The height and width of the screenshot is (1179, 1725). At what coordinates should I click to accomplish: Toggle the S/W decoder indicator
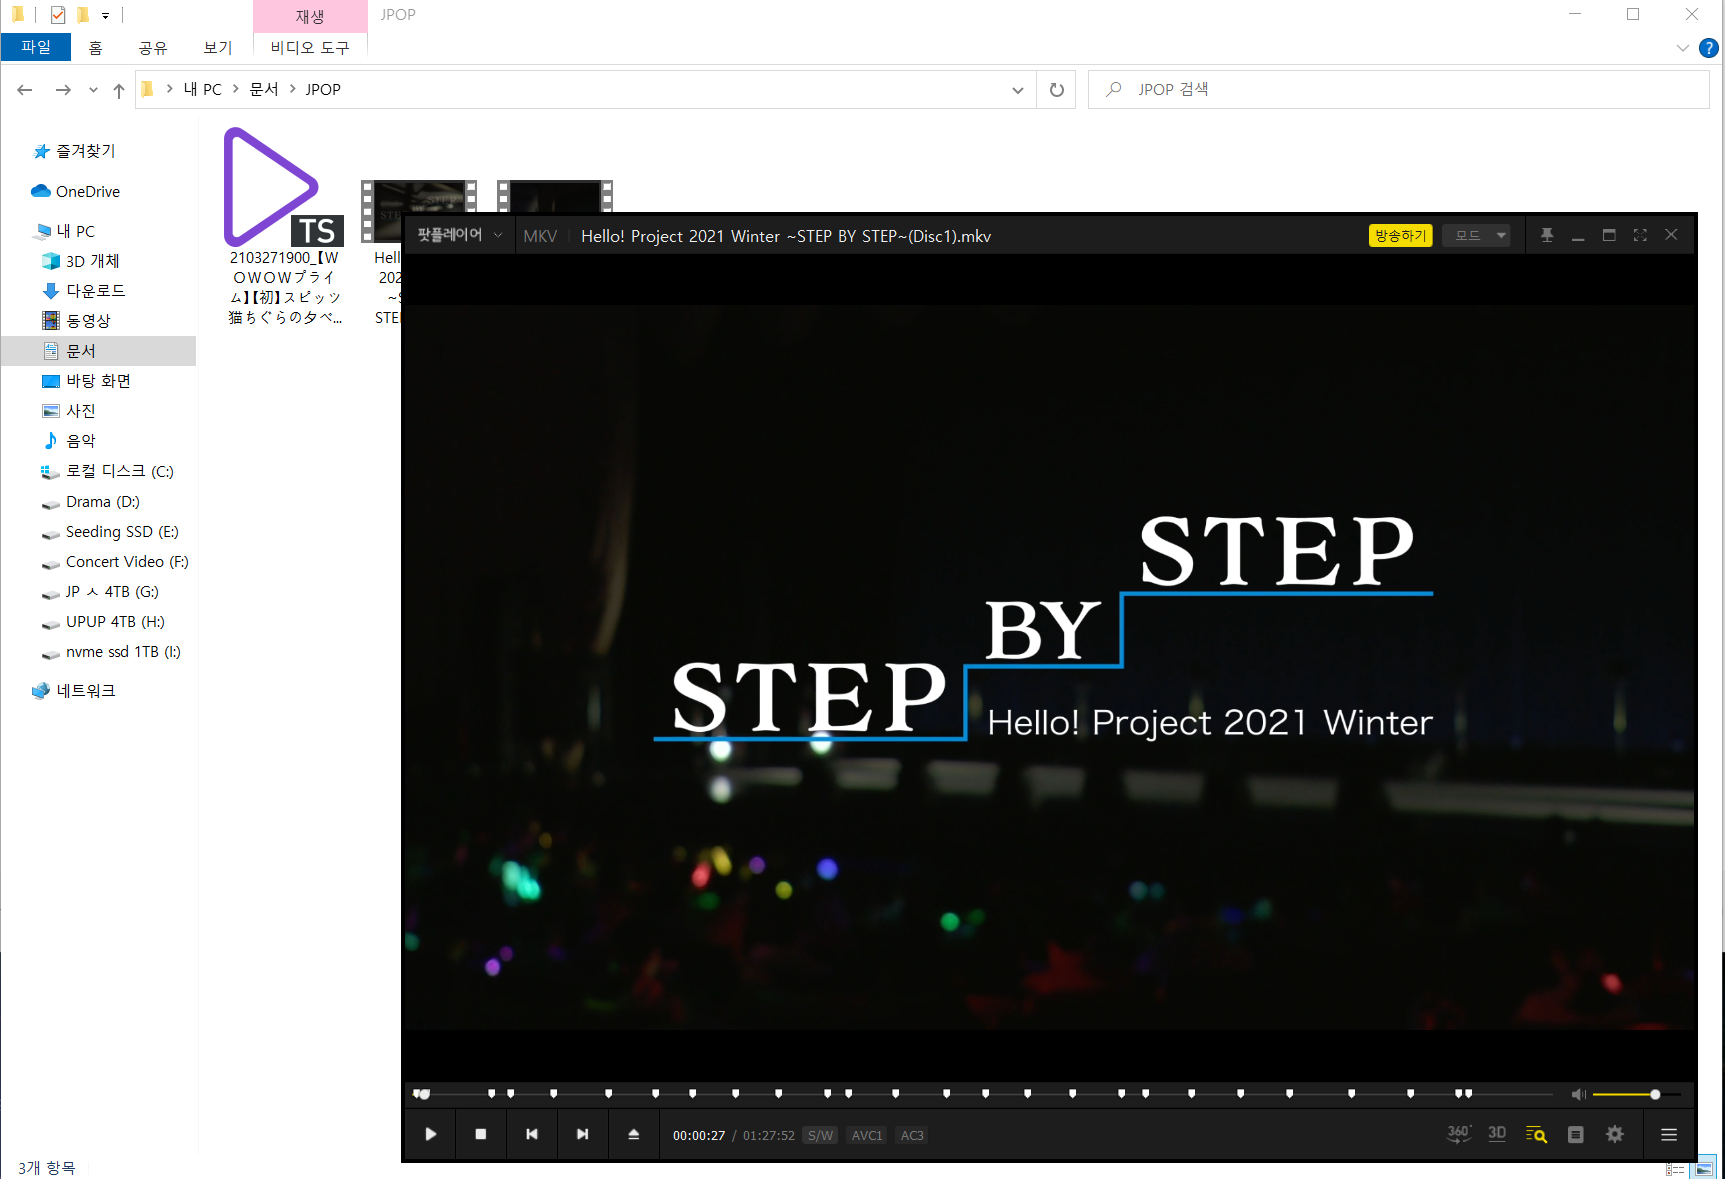tap(820, 1135)
